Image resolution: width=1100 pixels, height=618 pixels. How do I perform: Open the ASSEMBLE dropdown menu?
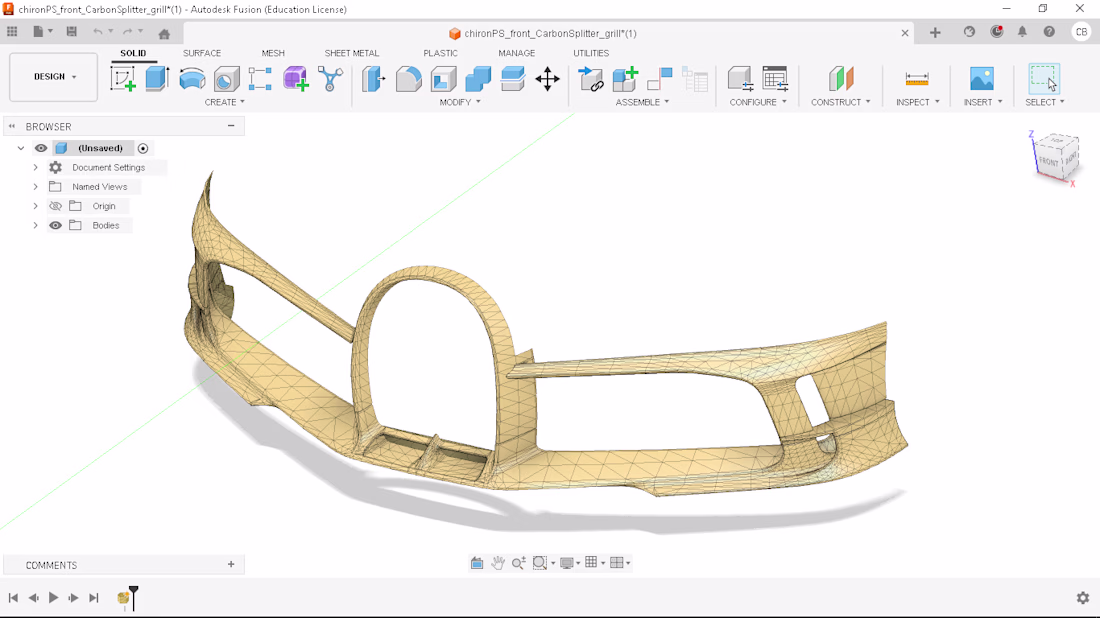tap(642, 102)
